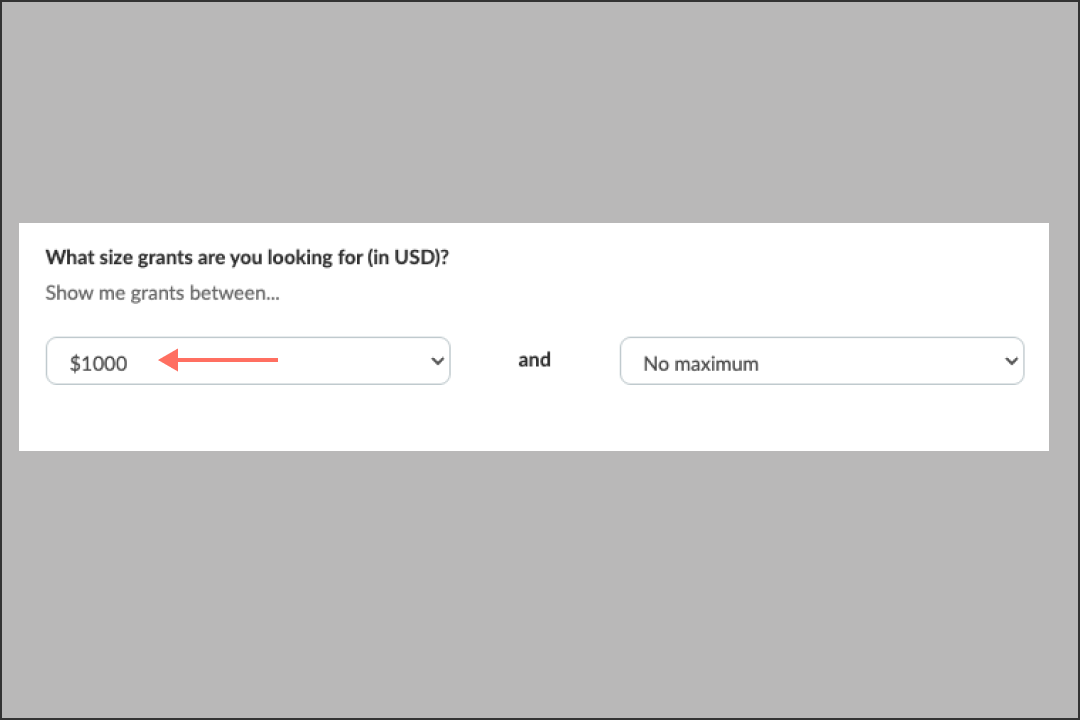The height and width of the screenshot is (720, 1080).
Task: Click the red arrow annotation
Action: 220,358
